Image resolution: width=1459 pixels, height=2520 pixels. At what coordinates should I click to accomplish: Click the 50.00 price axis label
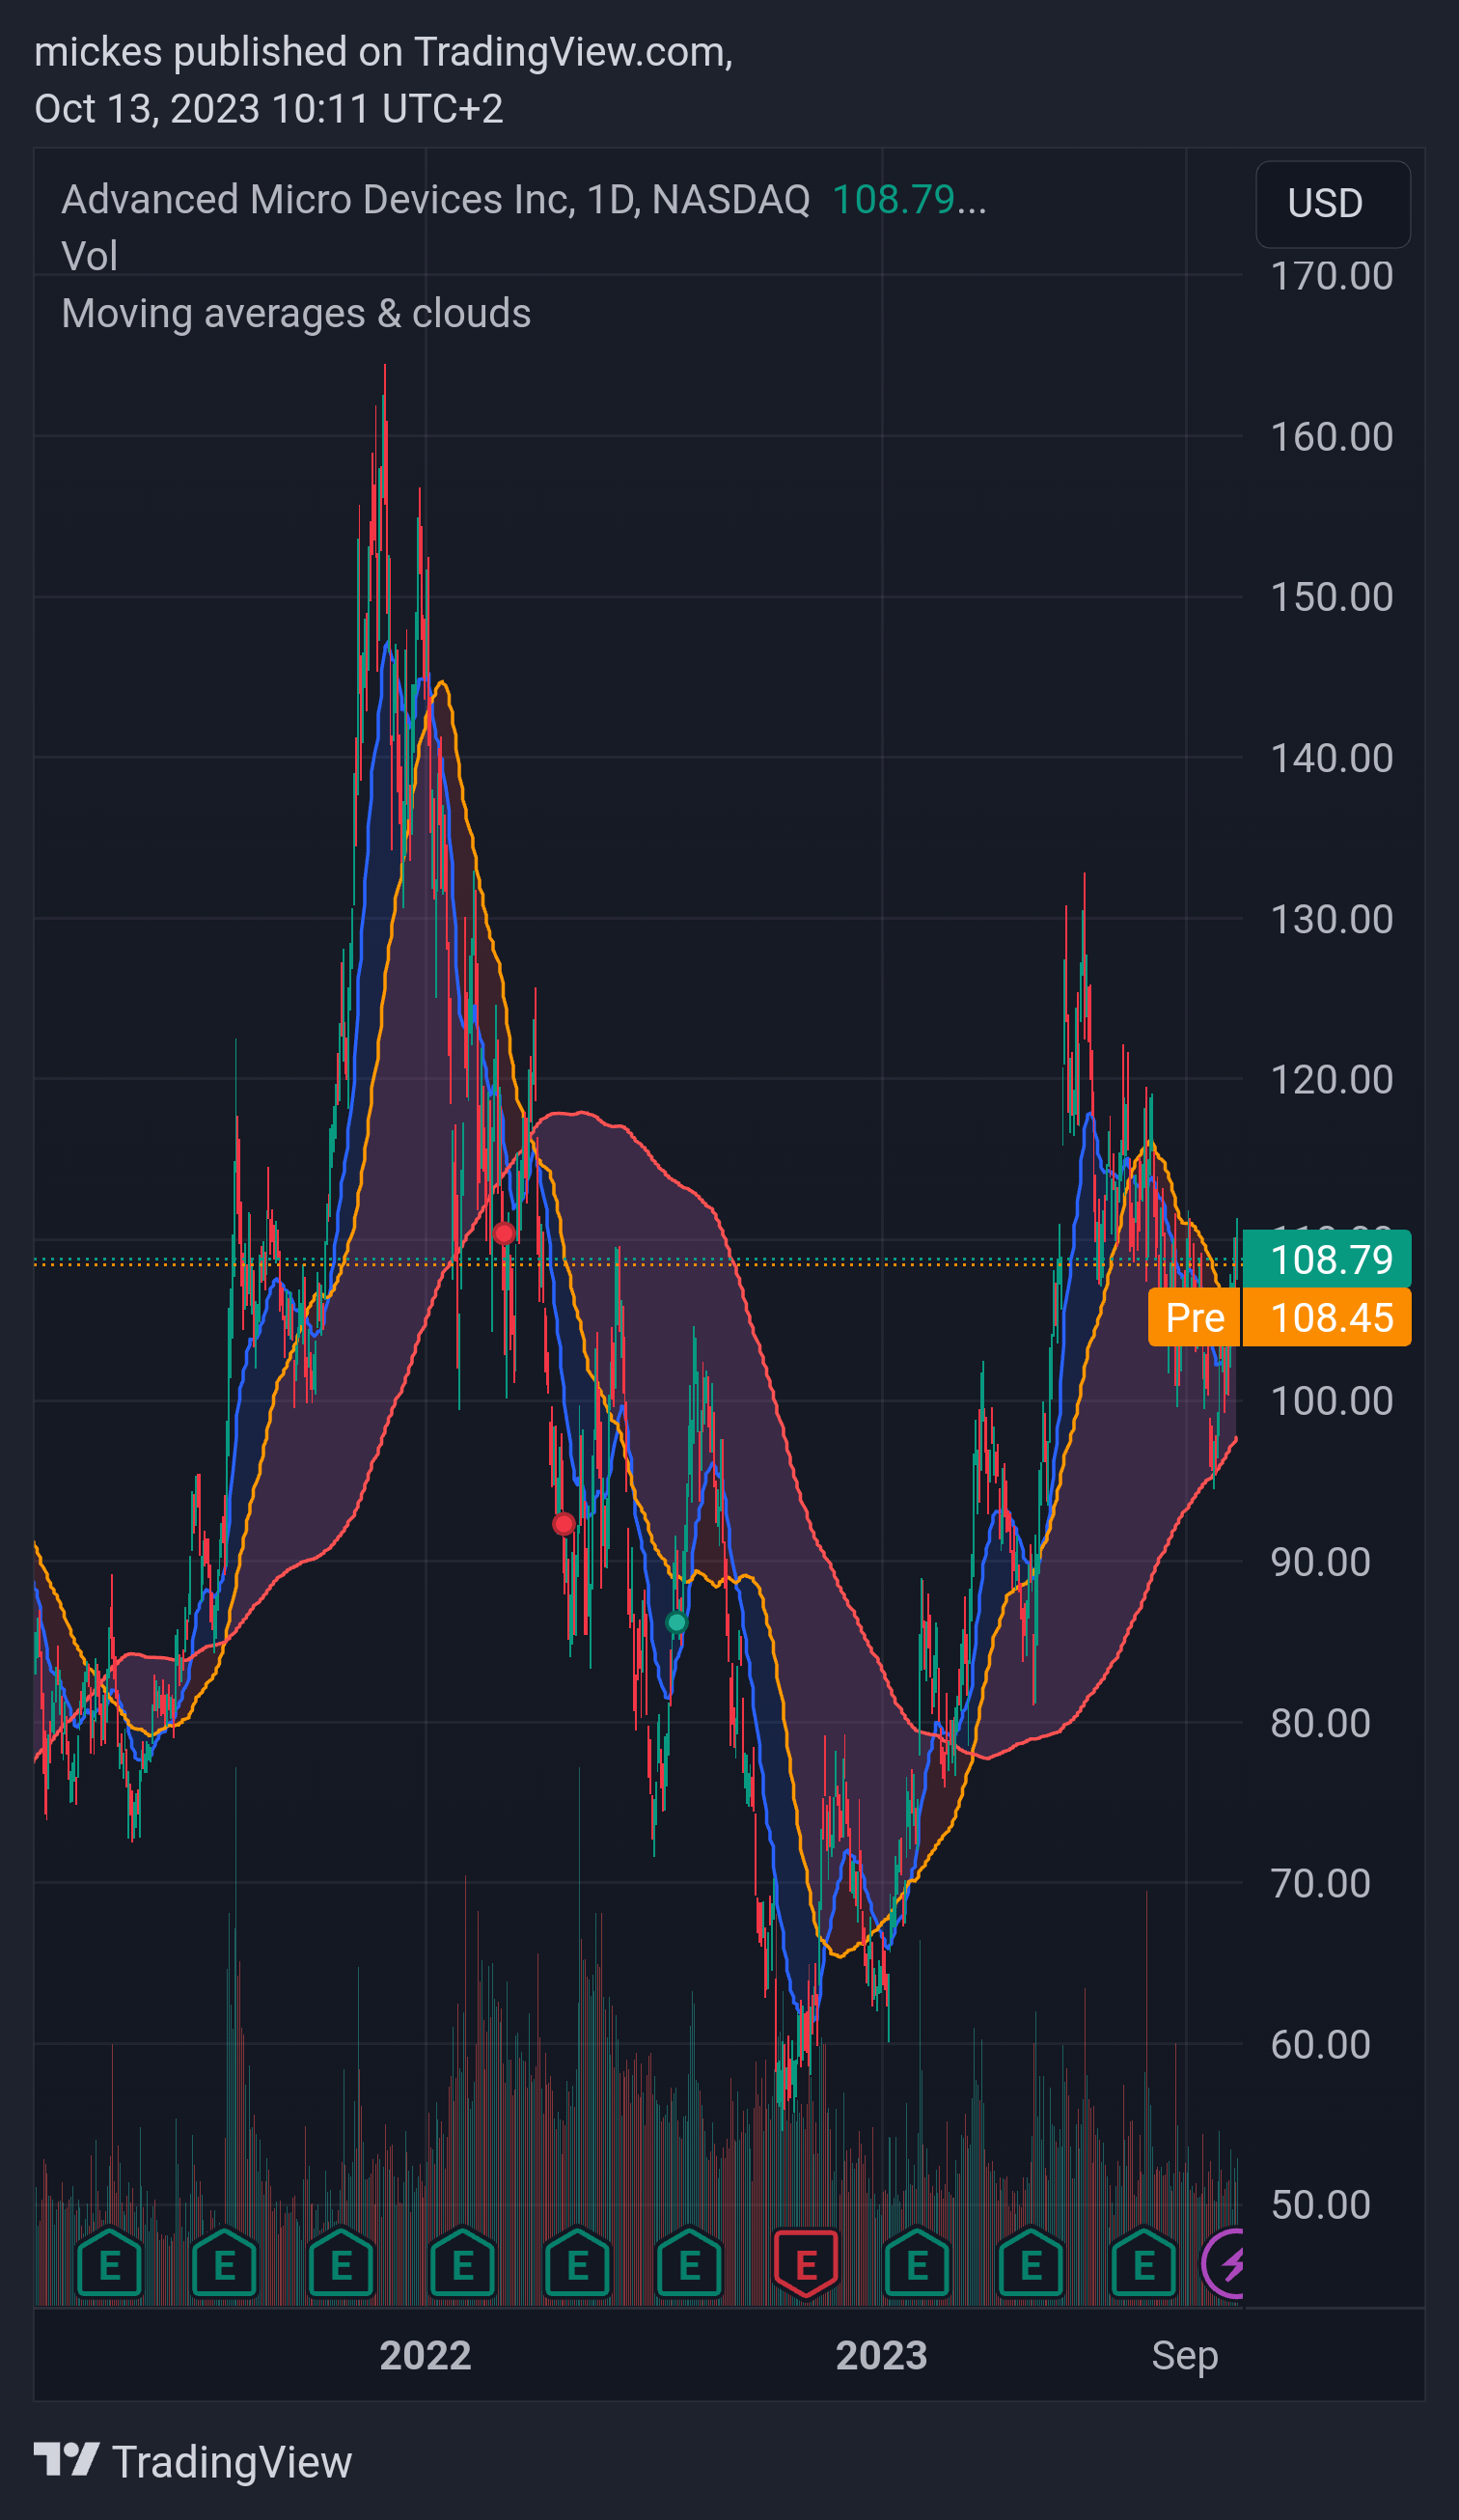pos(1321,2205)
